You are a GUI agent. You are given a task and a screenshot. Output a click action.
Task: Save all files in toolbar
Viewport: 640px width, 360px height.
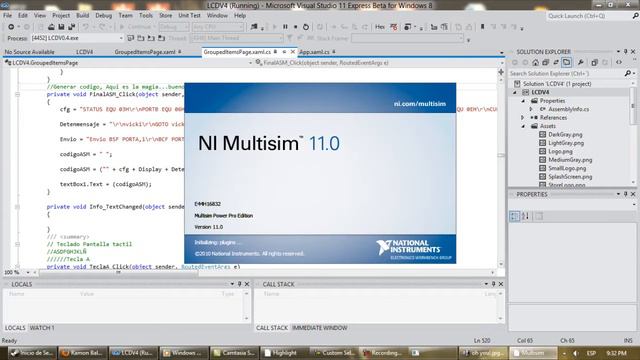(x=71, y=27)
